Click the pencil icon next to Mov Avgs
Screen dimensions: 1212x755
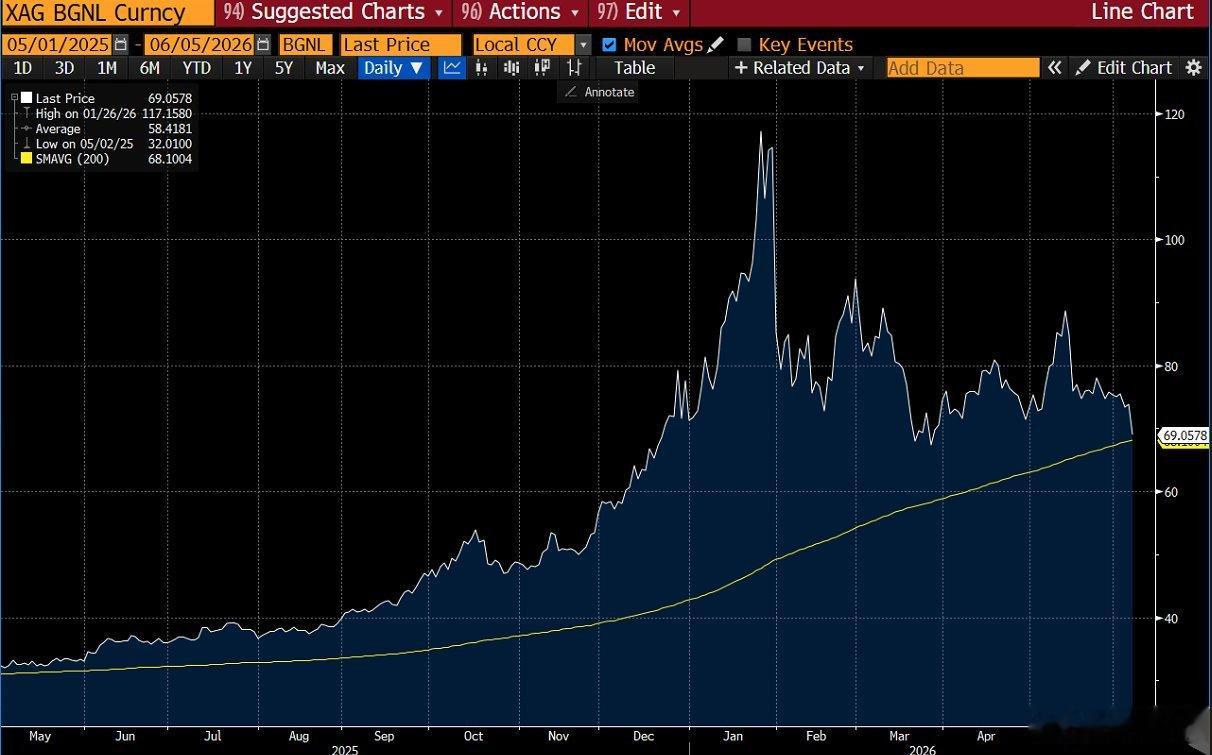716,45
